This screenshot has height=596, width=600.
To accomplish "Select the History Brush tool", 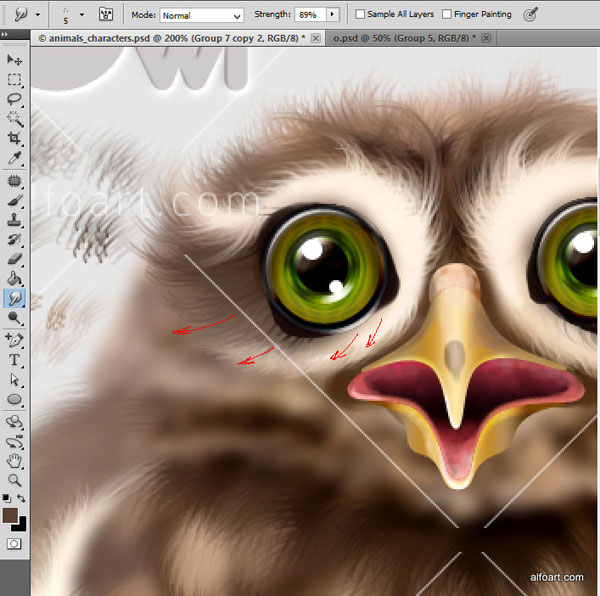I will pyautogui.click(x=15, y=239).
